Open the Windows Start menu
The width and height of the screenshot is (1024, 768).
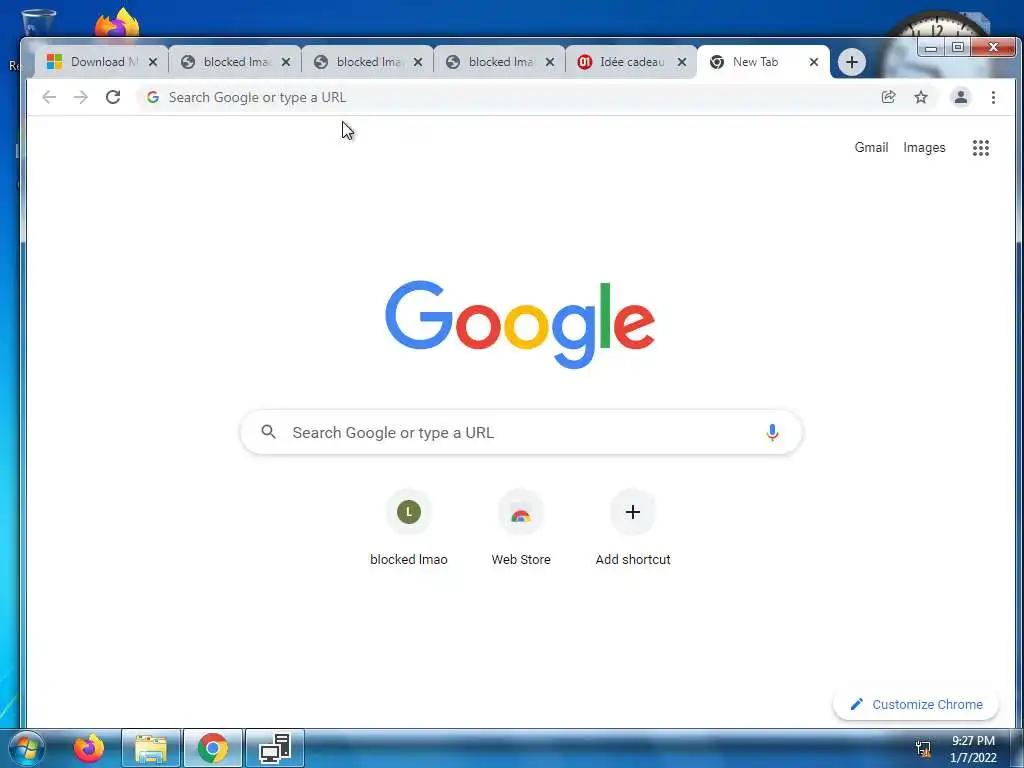coord(26,748)
